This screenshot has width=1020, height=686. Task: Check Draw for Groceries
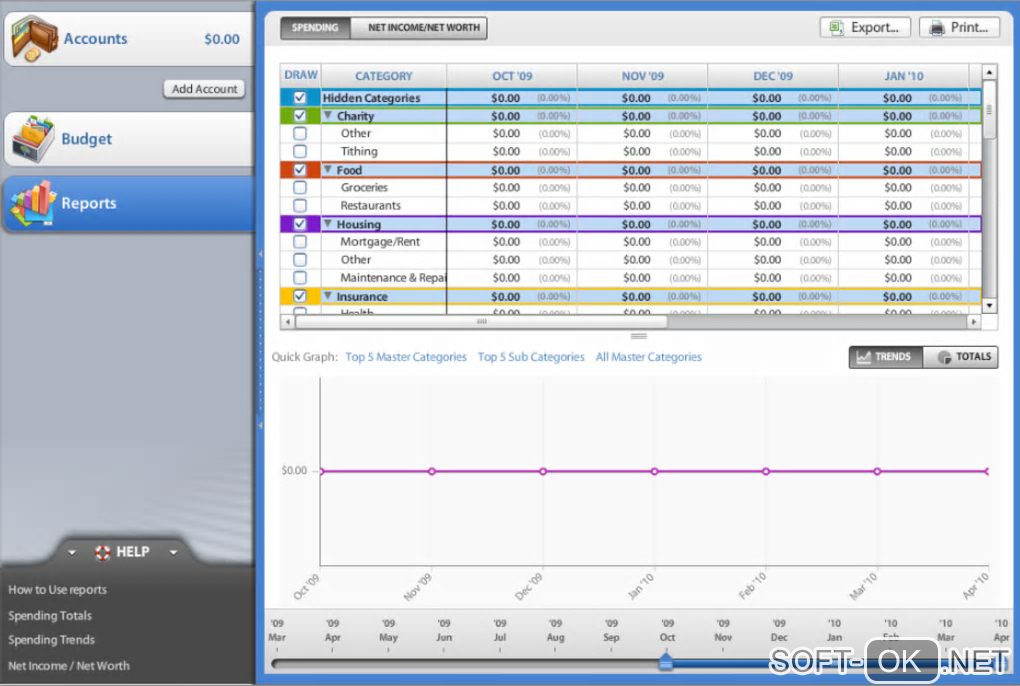[300, 187]
